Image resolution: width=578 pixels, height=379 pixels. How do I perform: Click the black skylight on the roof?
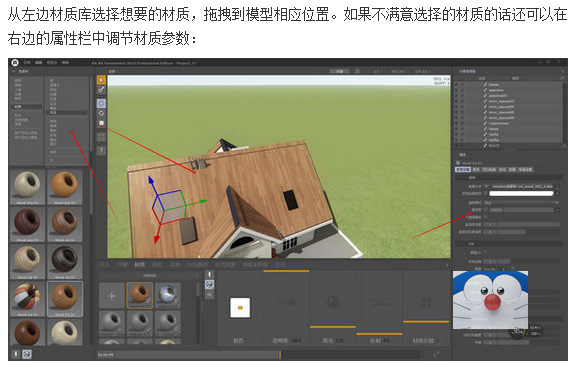tap(291, 200)
